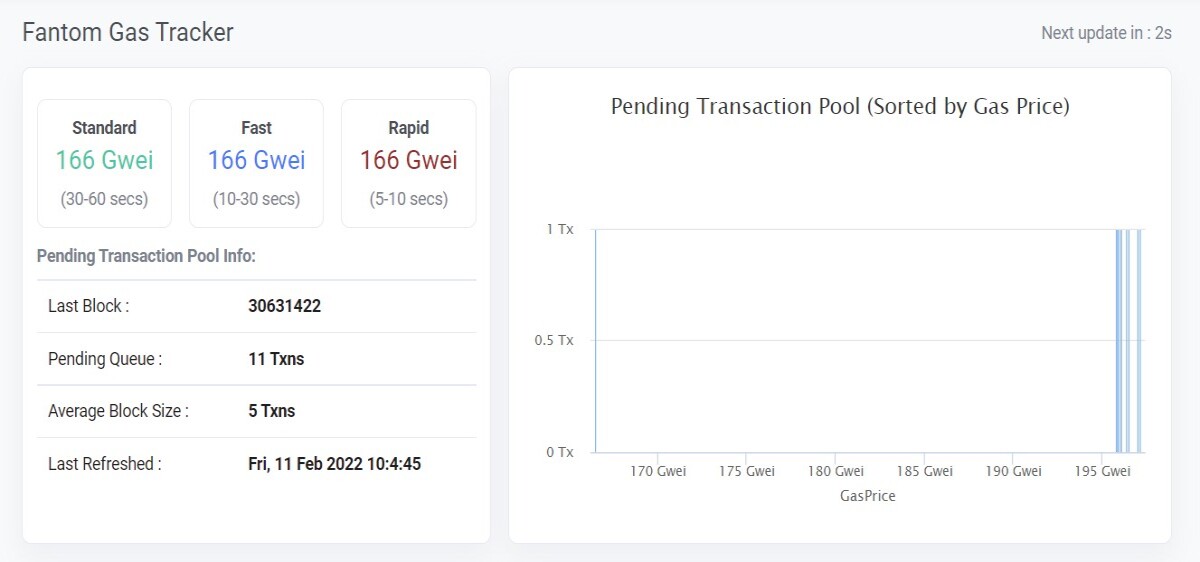Click the last block number 30631422
1200x562 pixels.
coord(284,306)
